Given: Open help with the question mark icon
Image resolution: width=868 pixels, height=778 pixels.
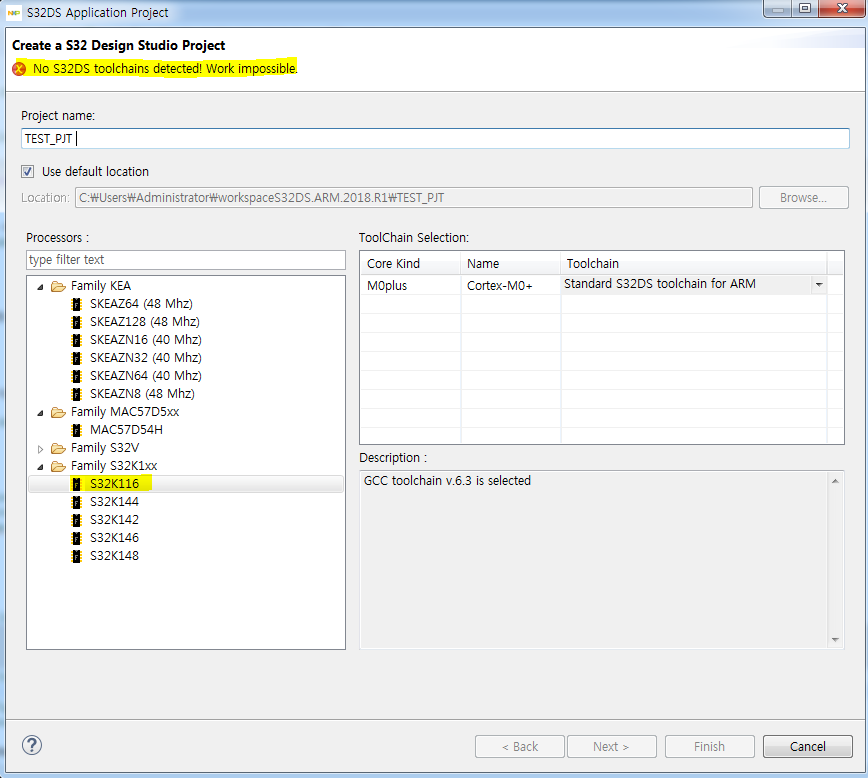Looking at the screenshot, I should [x=32, y=745].
